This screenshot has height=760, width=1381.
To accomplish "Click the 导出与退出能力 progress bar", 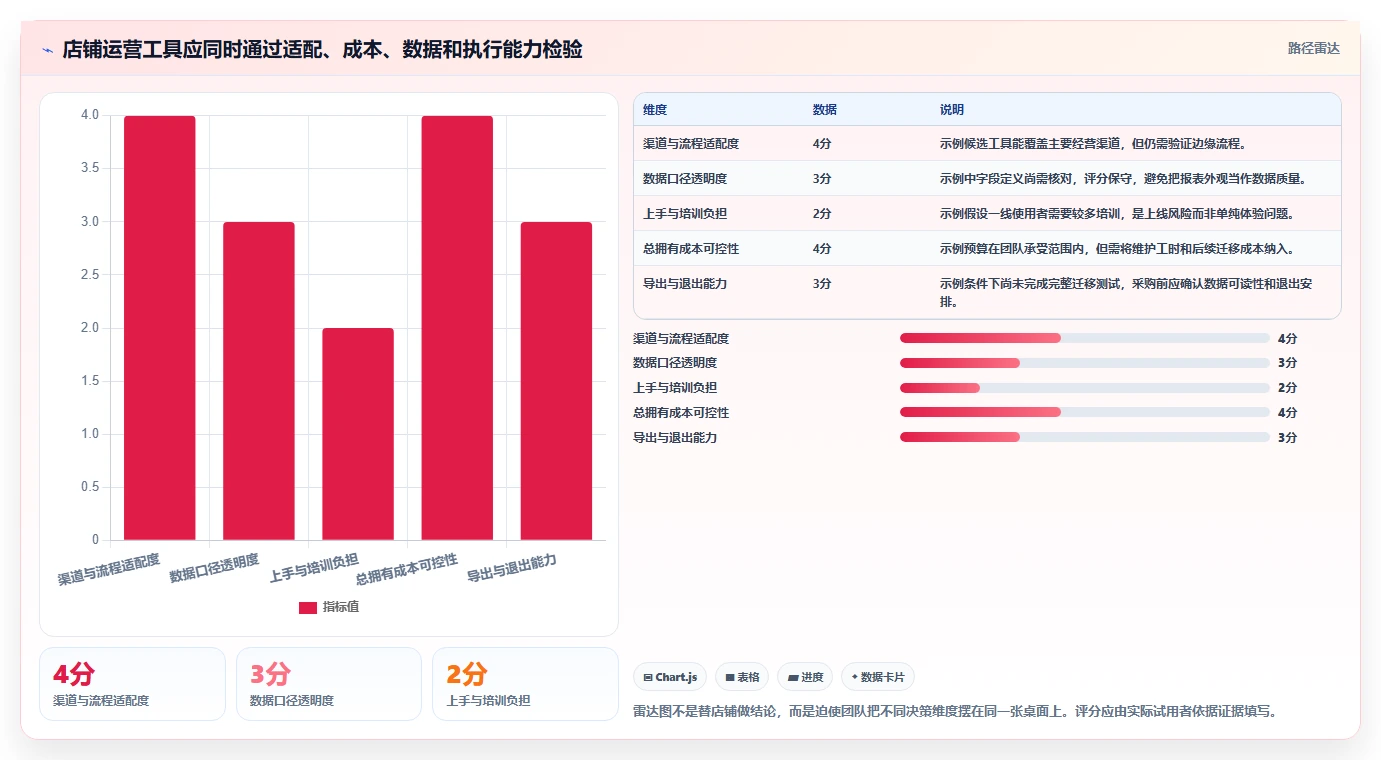I will (x=1085, y=437).
